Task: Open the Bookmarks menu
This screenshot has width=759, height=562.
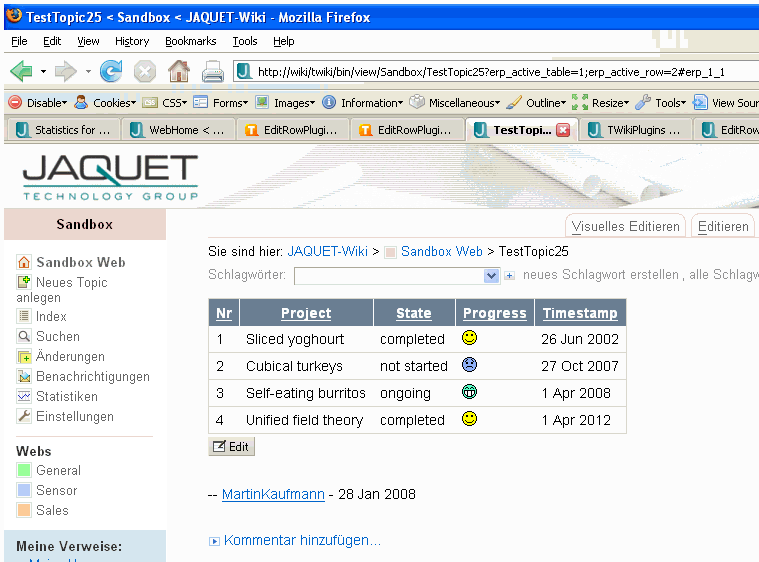Action: tap(190, 41)
